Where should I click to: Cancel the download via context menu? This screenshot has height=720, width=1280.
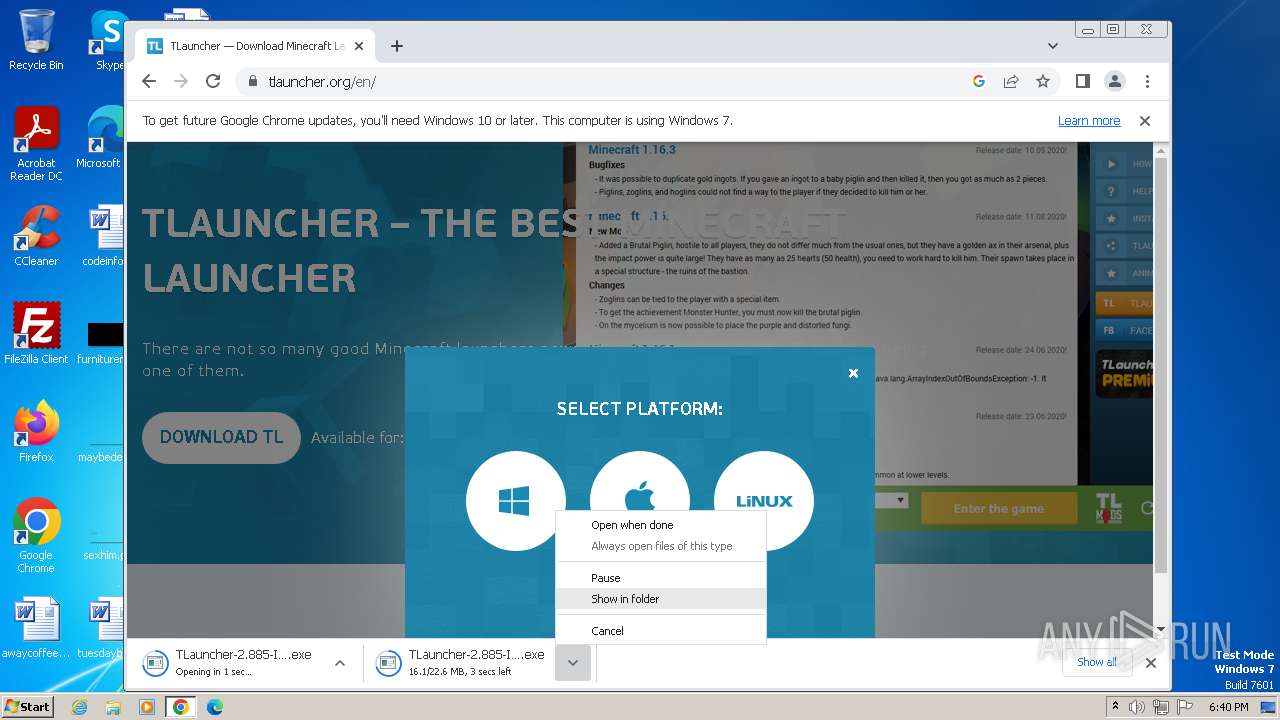click(661, 631)
